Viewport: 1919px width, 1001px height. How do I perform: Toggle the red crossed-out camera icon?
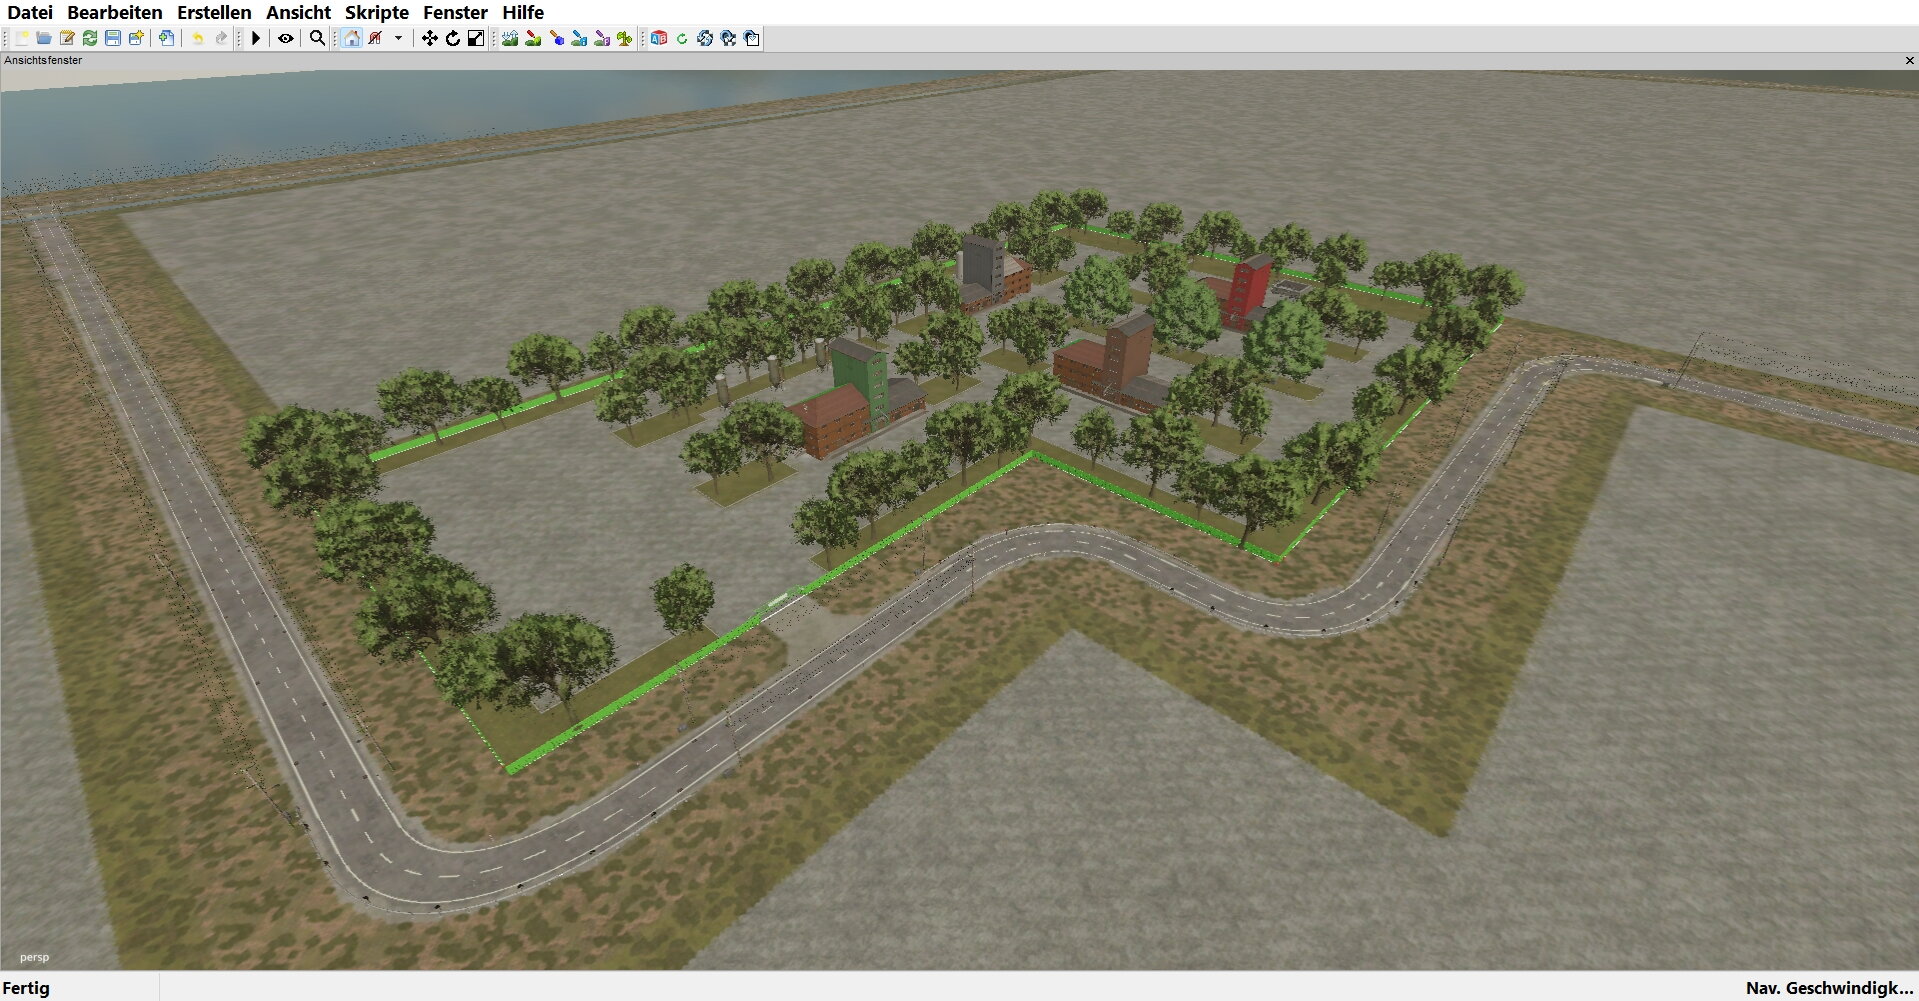[x=376, y=38]
